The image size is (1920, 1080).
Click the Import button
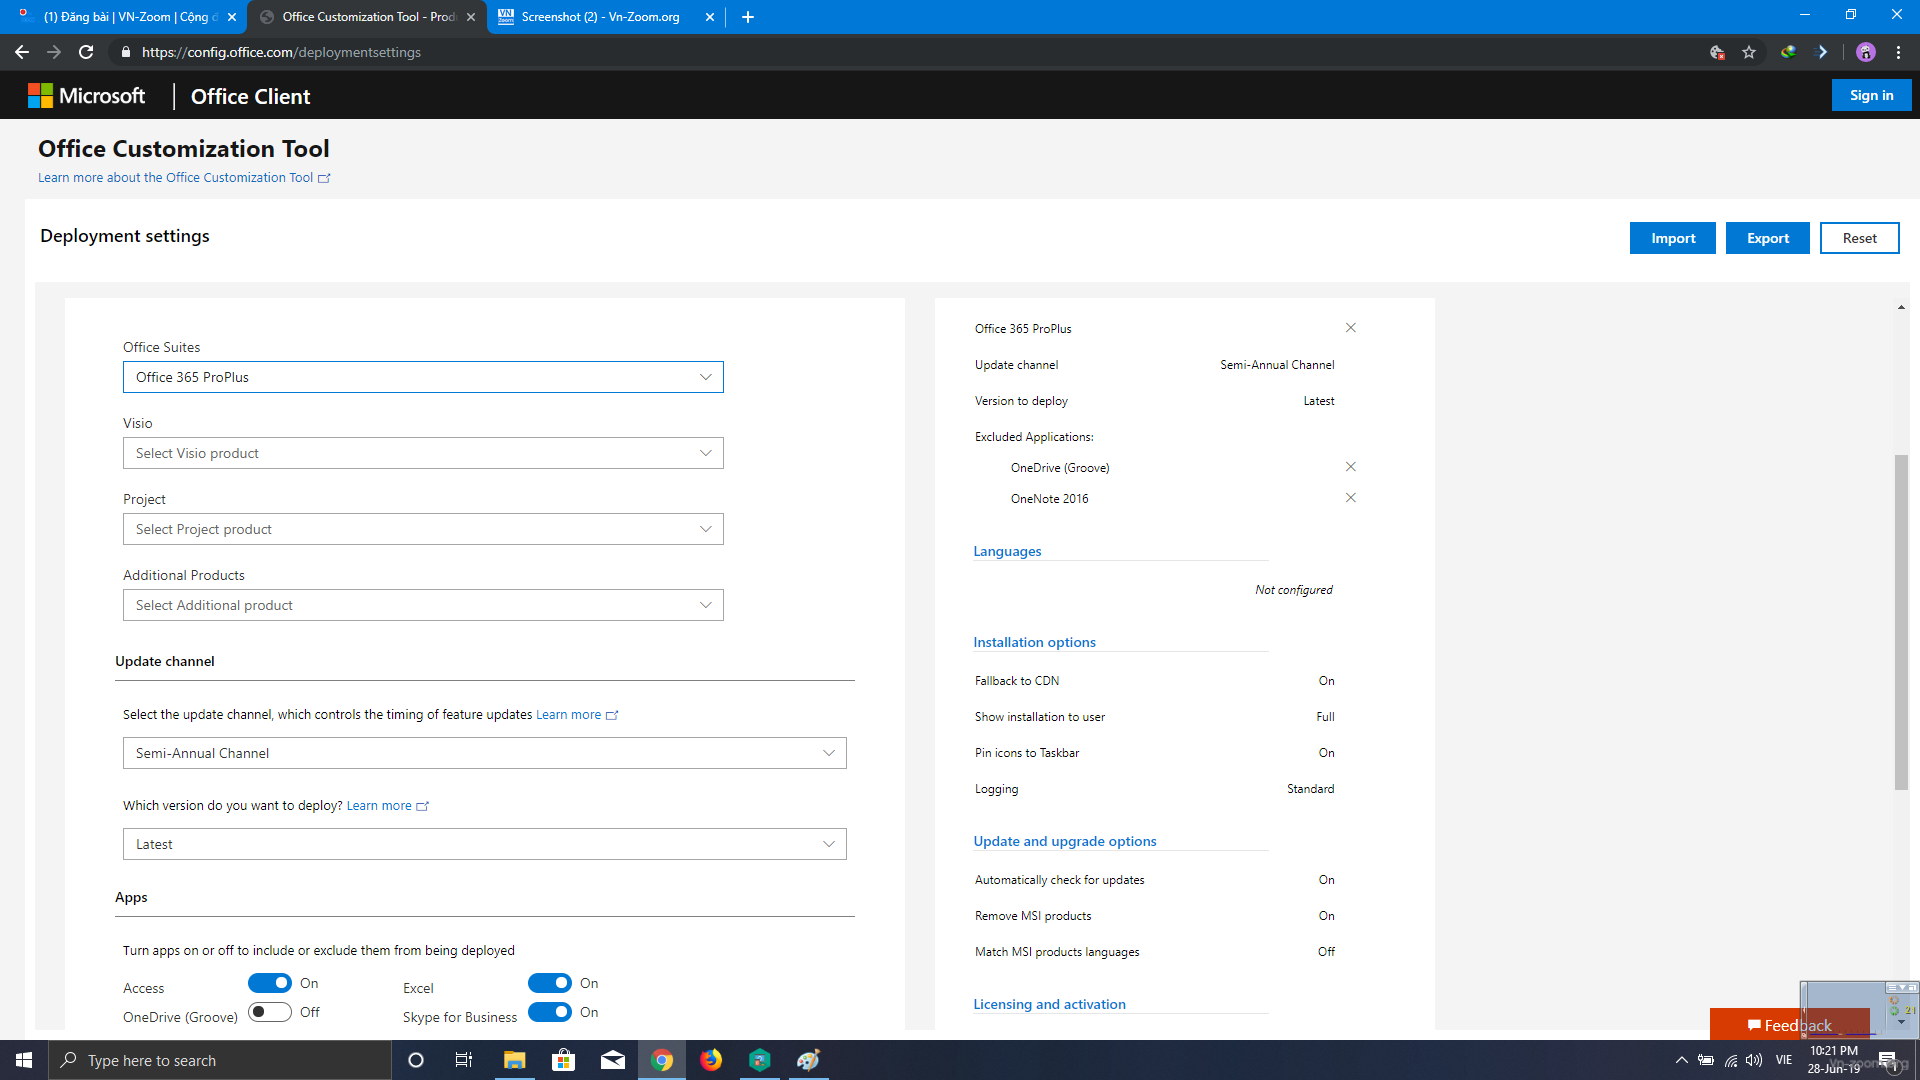tap(1673, 238)
